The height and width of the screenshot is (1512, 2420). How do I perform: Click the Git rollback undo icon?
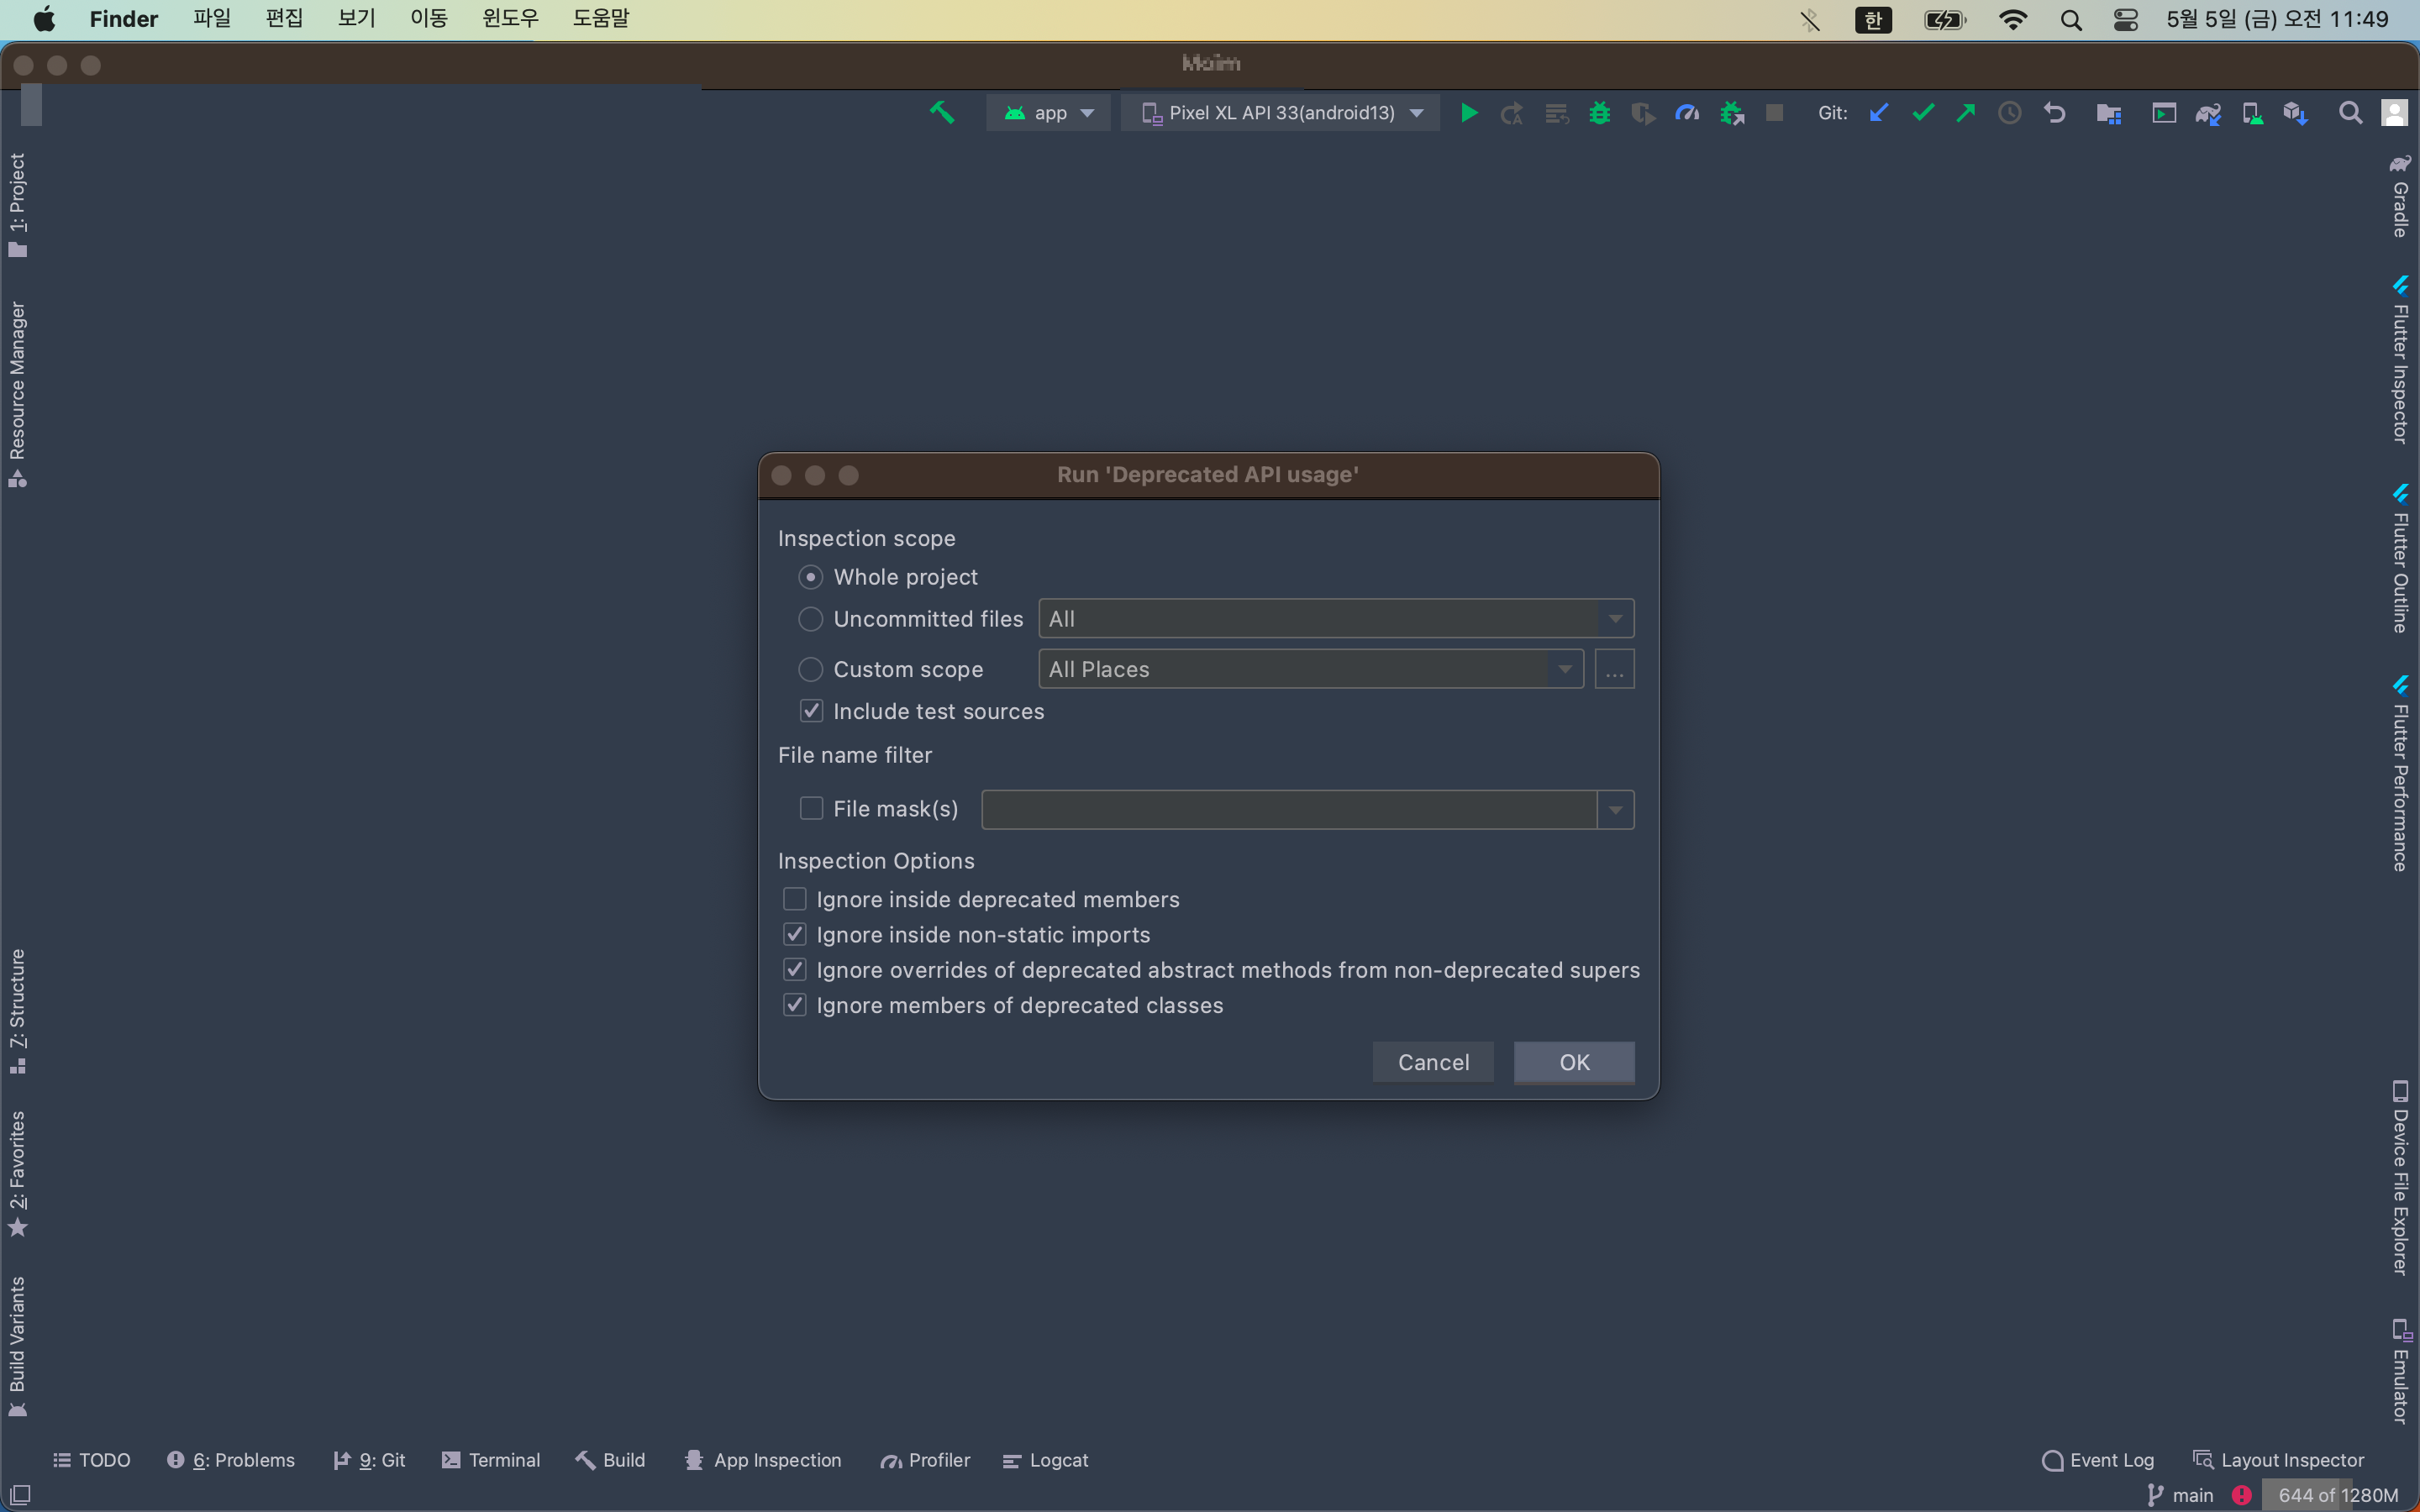(x=2054, y=113)
